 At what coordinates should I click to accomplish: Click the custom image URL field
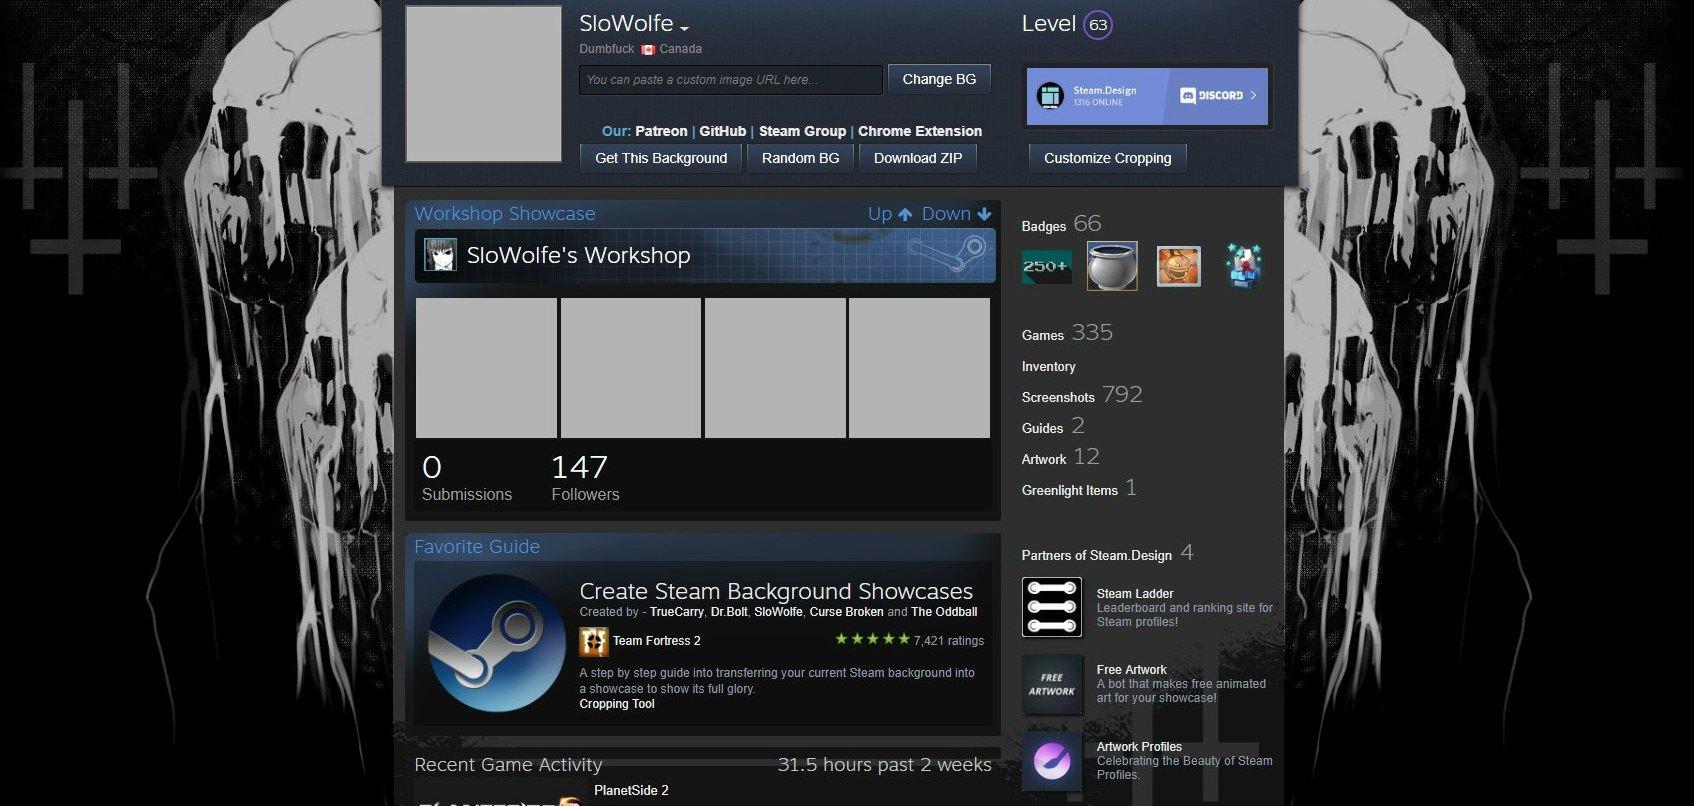point(731,80)
